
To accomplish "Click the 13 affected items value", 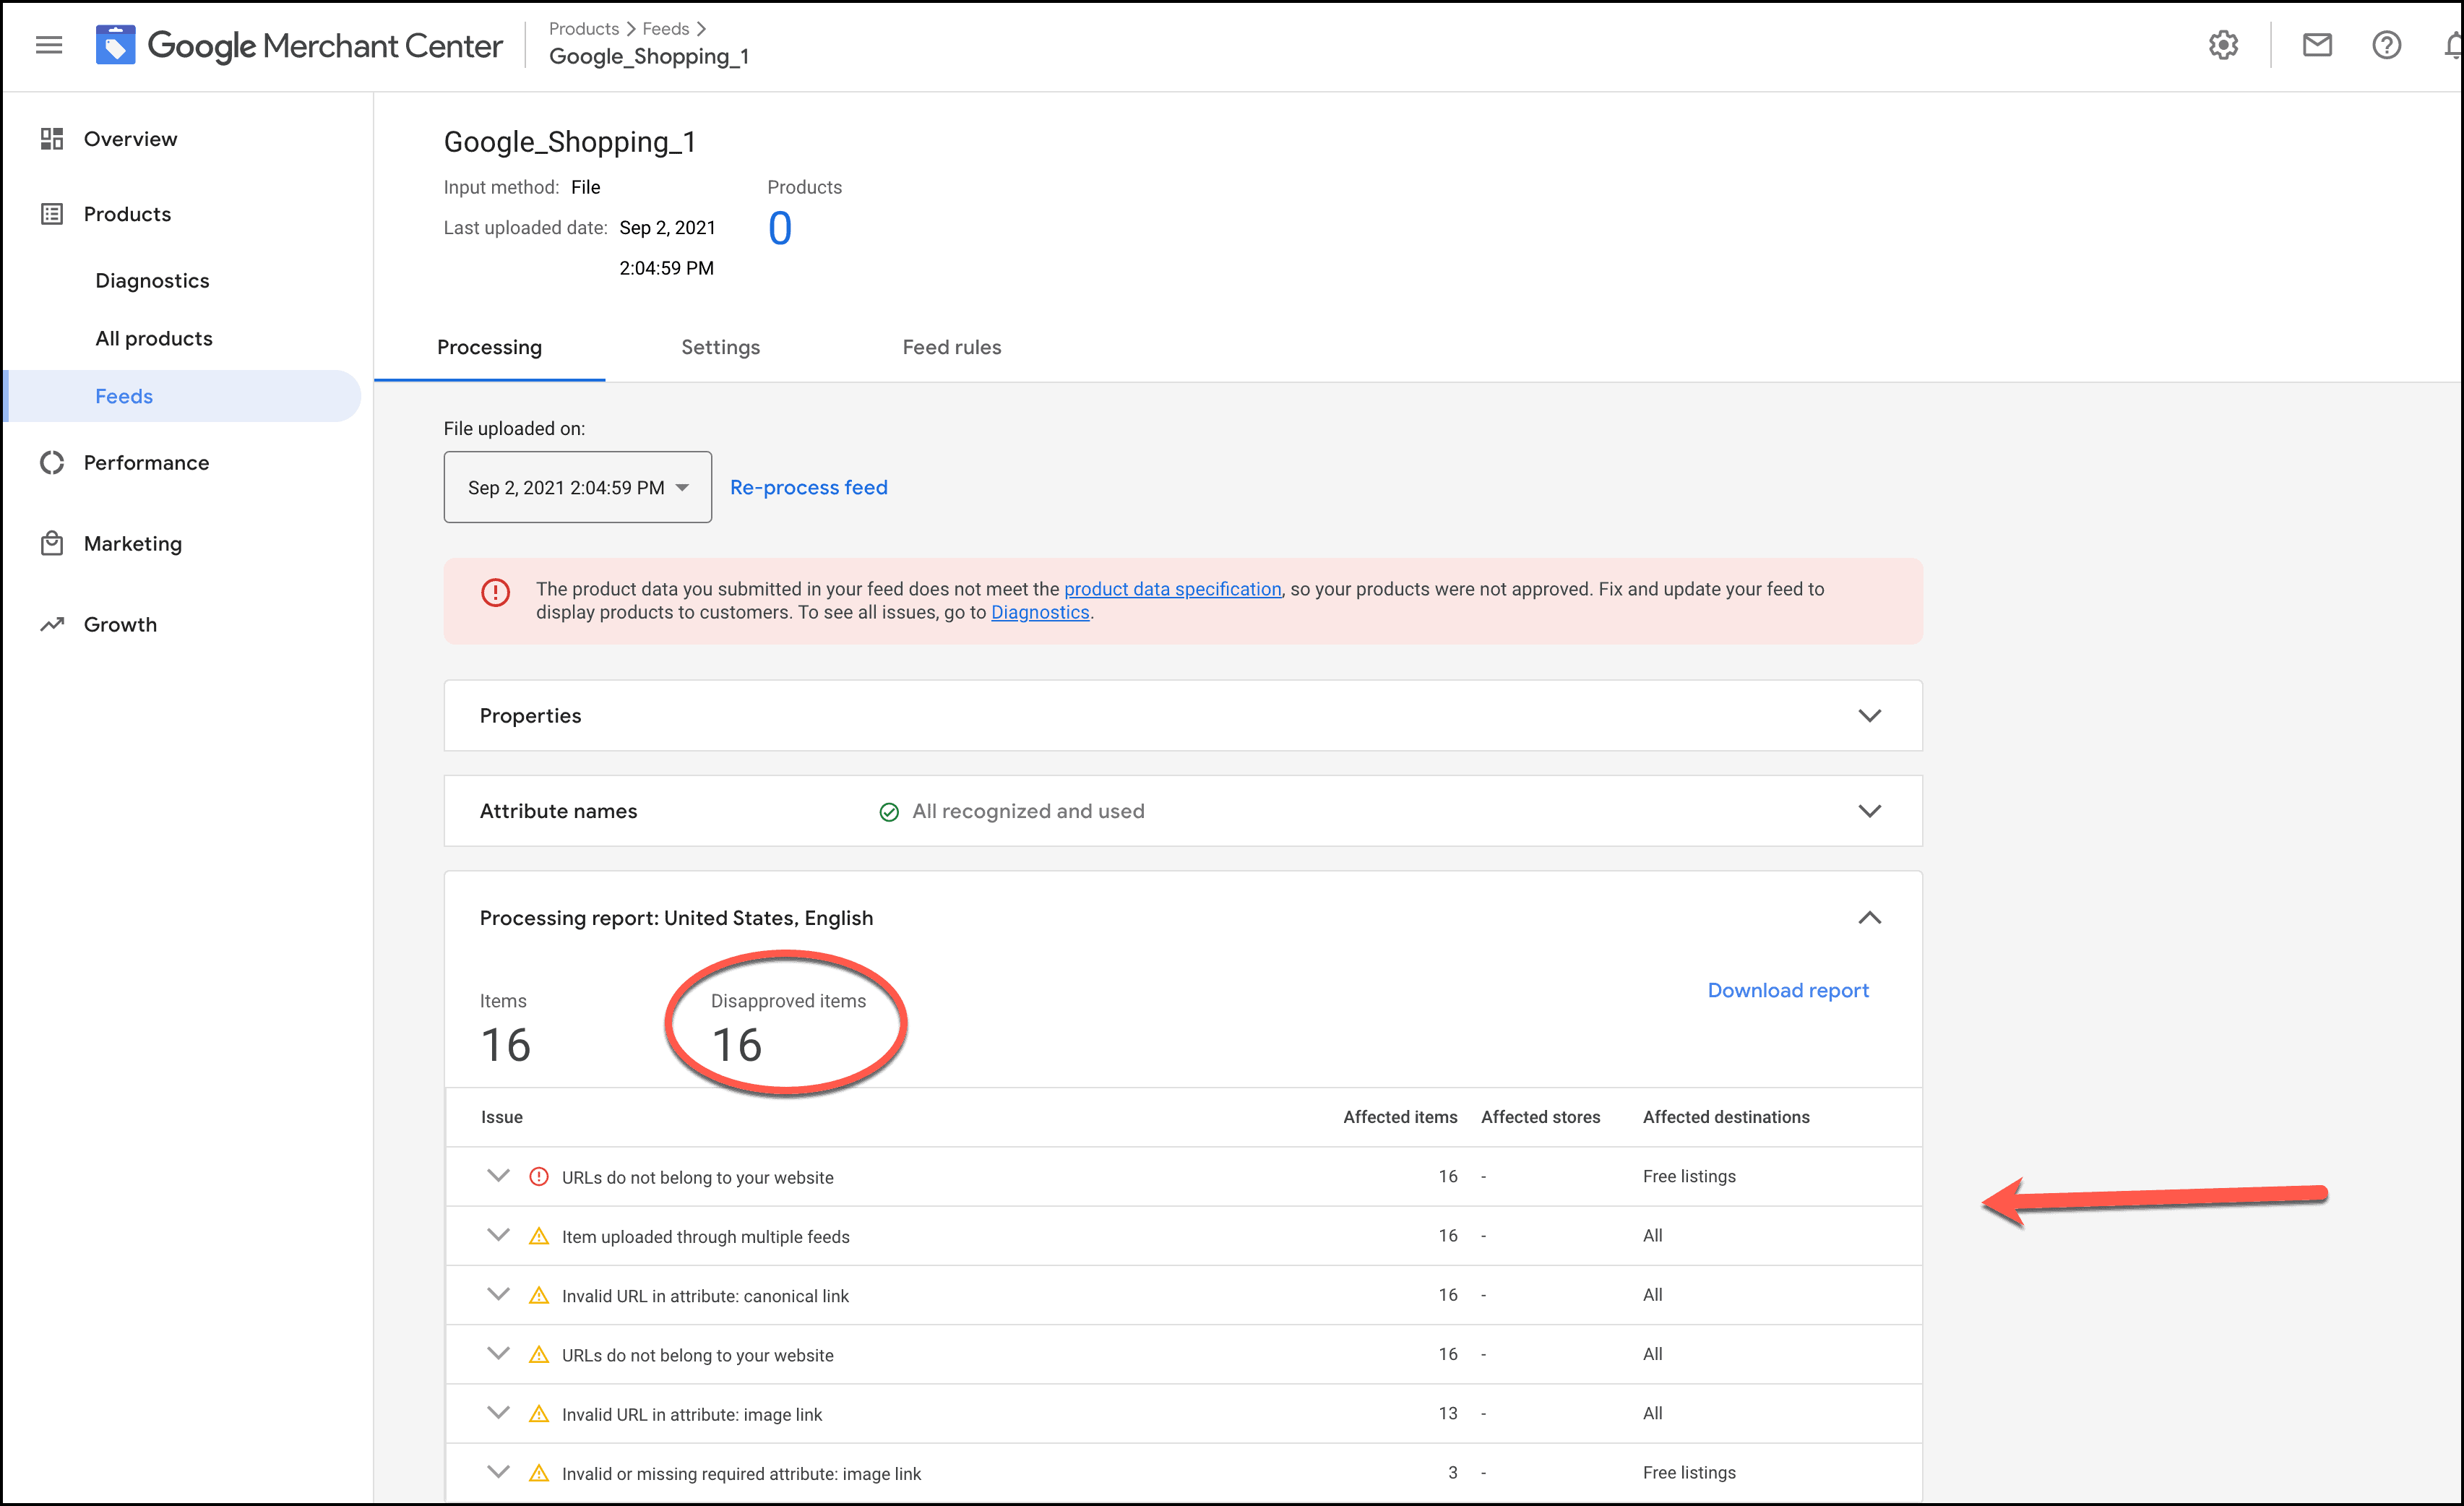I will click(1448, 1413).
